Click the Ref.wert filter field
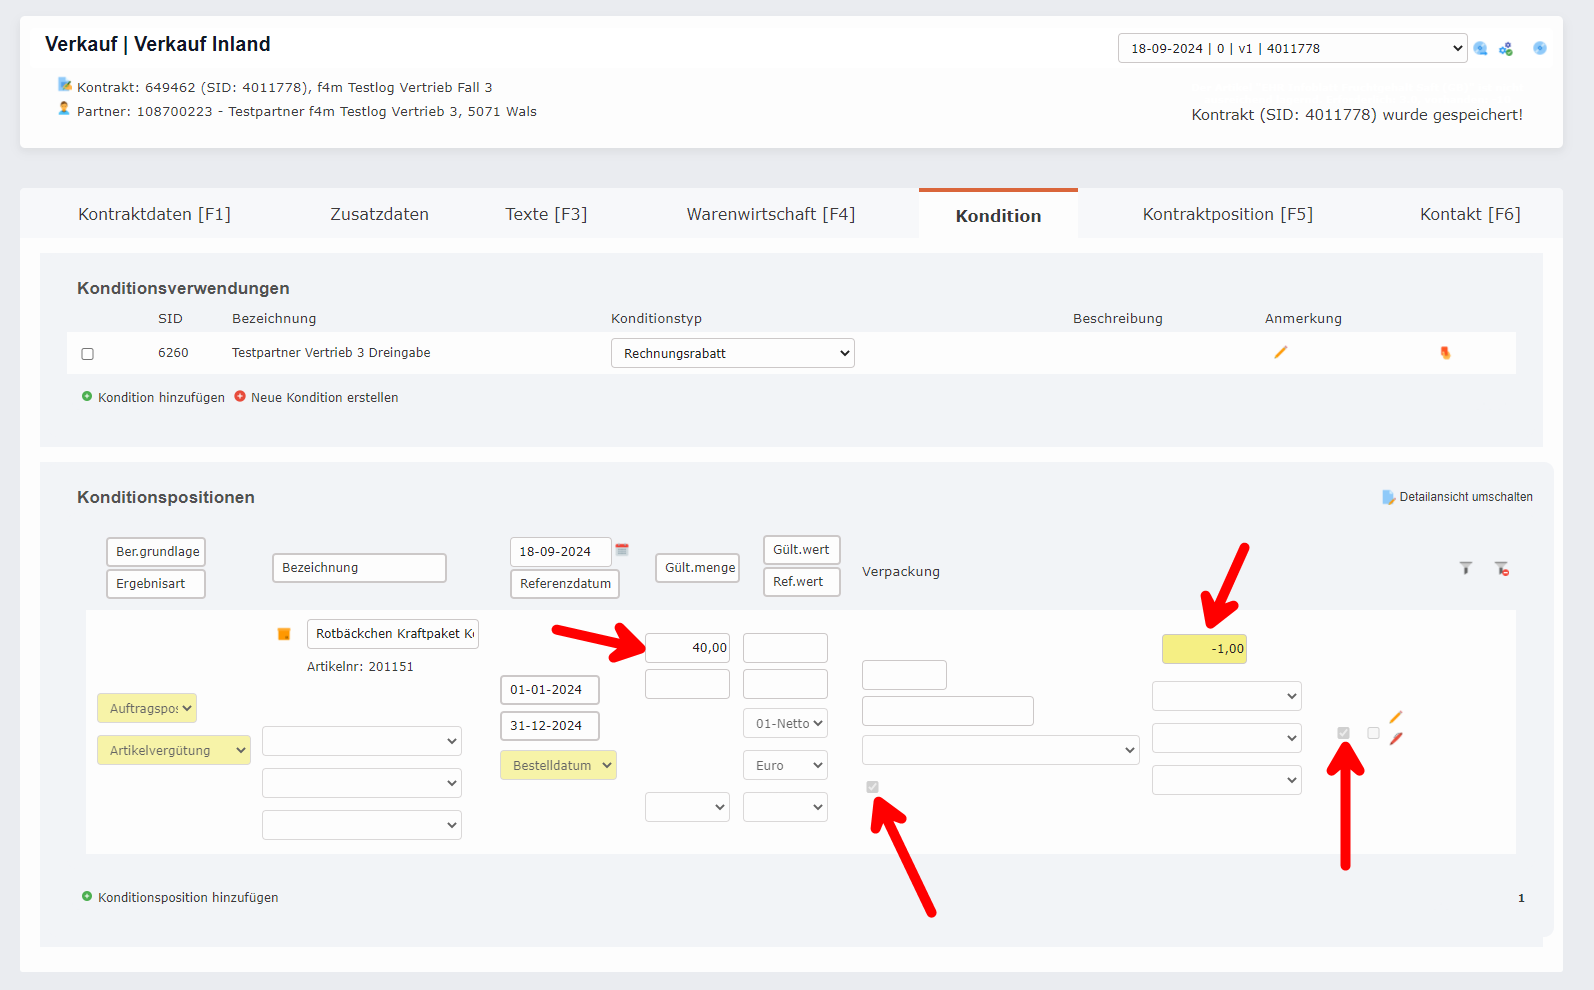 click(802, 582)
